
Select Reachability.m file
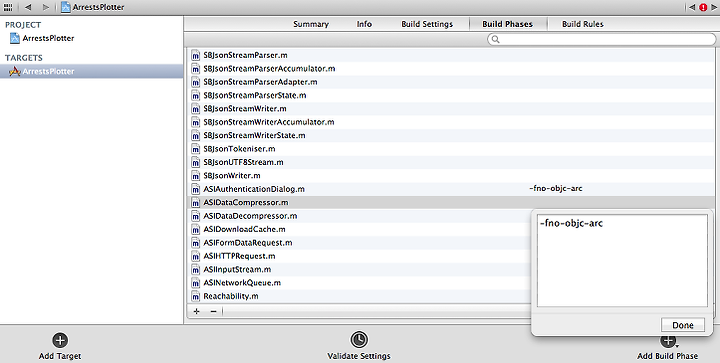(x=231, y=296)
